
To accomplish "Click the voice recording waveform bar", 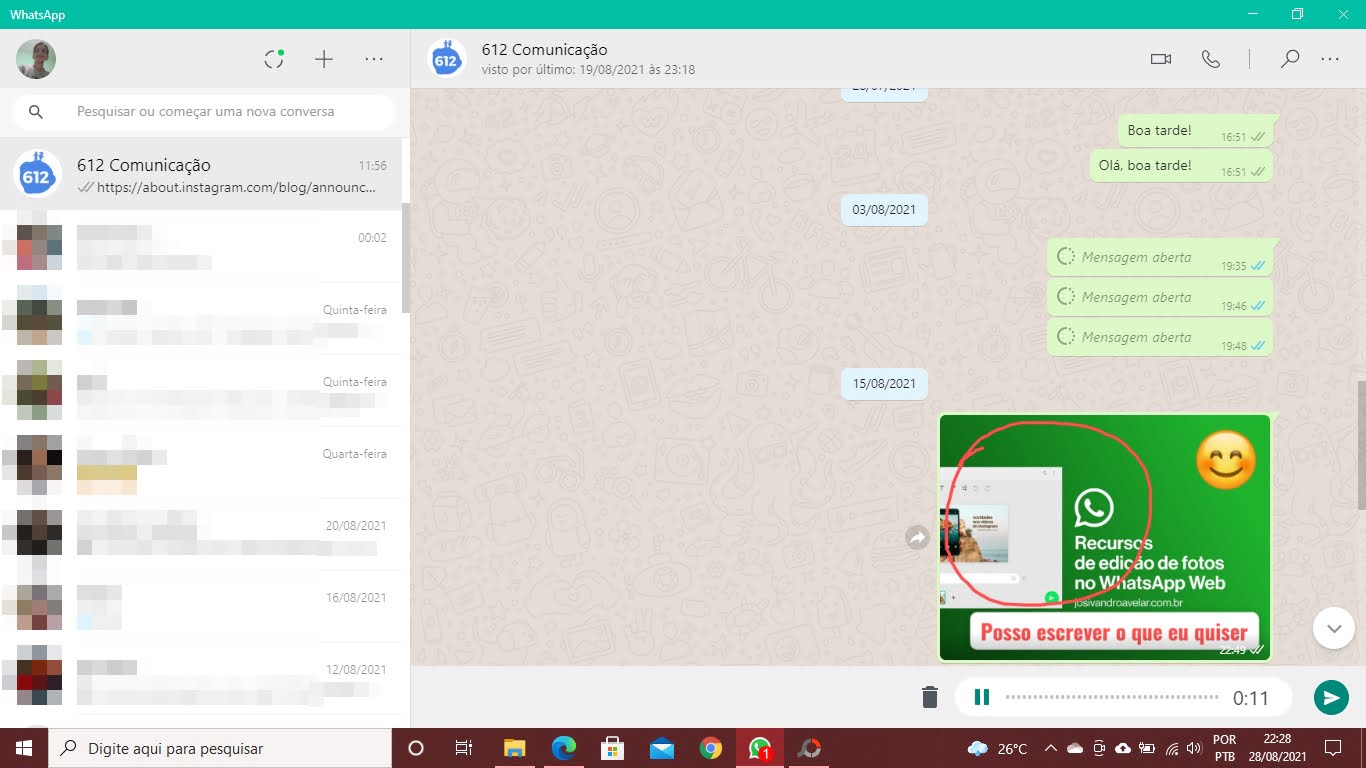I will point(1112,697).
